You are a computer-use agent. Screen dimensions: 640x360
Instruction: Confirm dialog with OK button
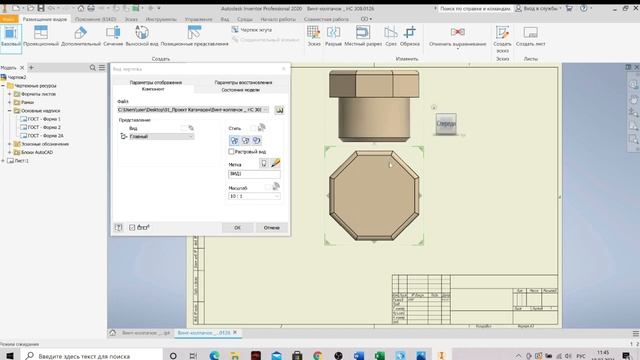click(238, 227)
